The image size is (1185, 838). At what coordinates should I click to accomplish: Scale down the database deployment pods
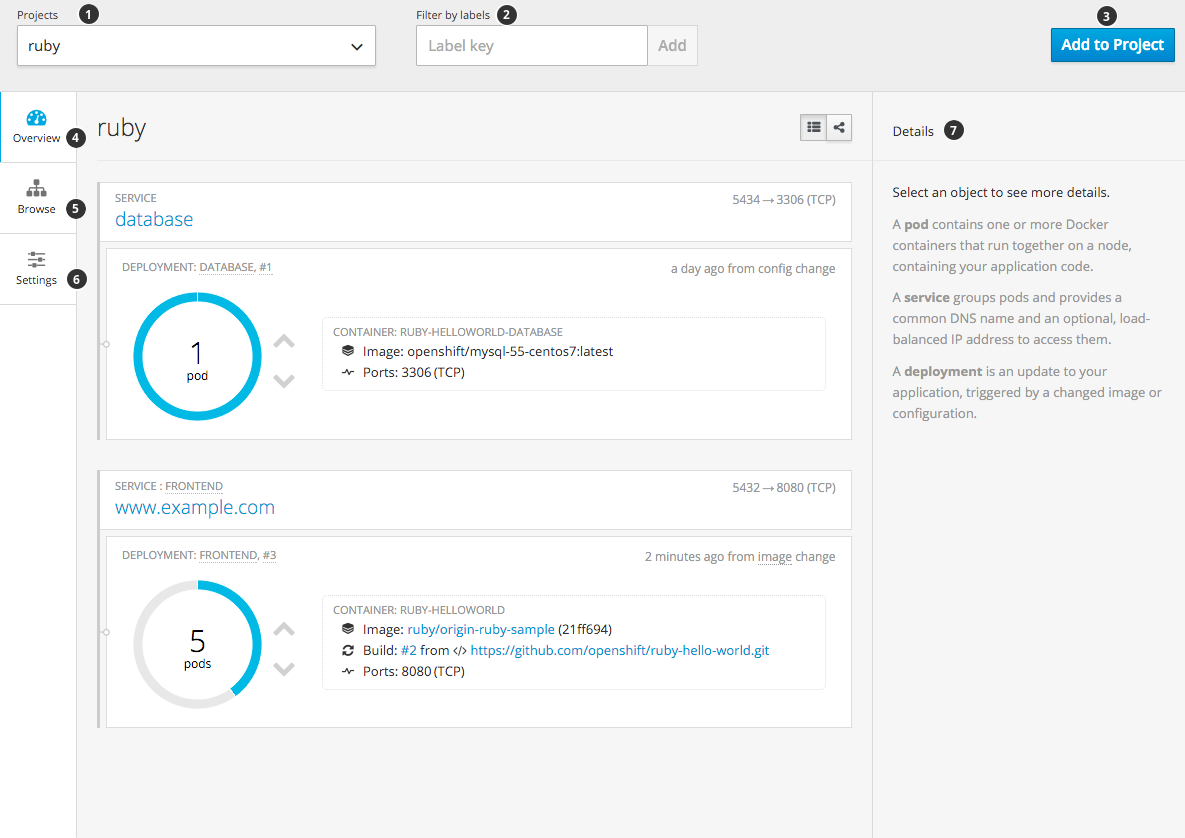click(x=284, y=381)
